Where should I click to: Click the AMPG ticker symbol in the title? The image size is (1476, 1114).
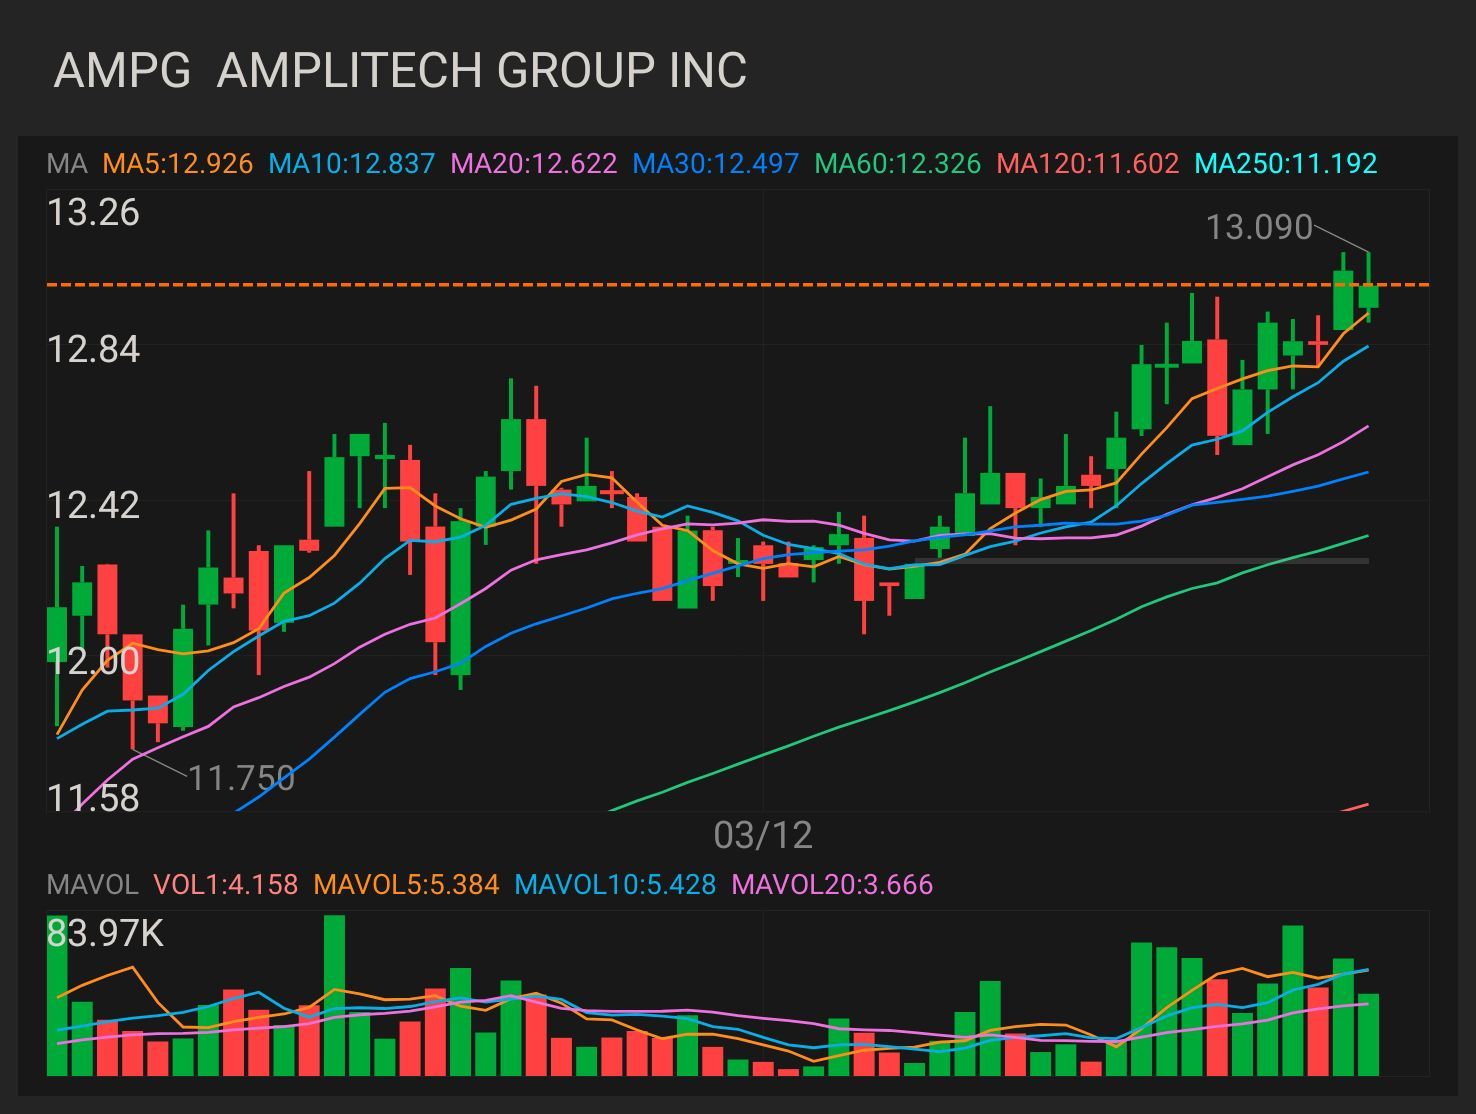pos(122,70)
